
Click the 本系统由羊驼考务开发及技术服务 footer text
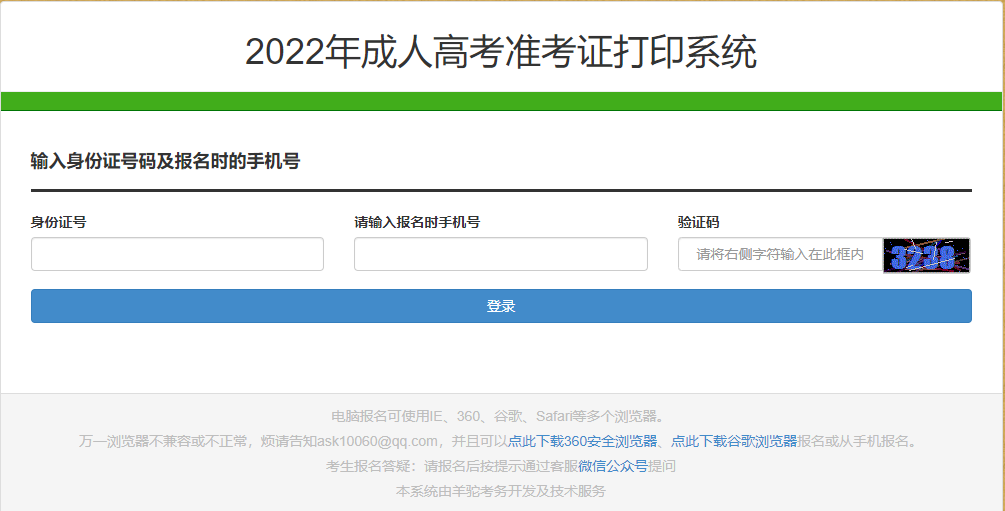501,491
